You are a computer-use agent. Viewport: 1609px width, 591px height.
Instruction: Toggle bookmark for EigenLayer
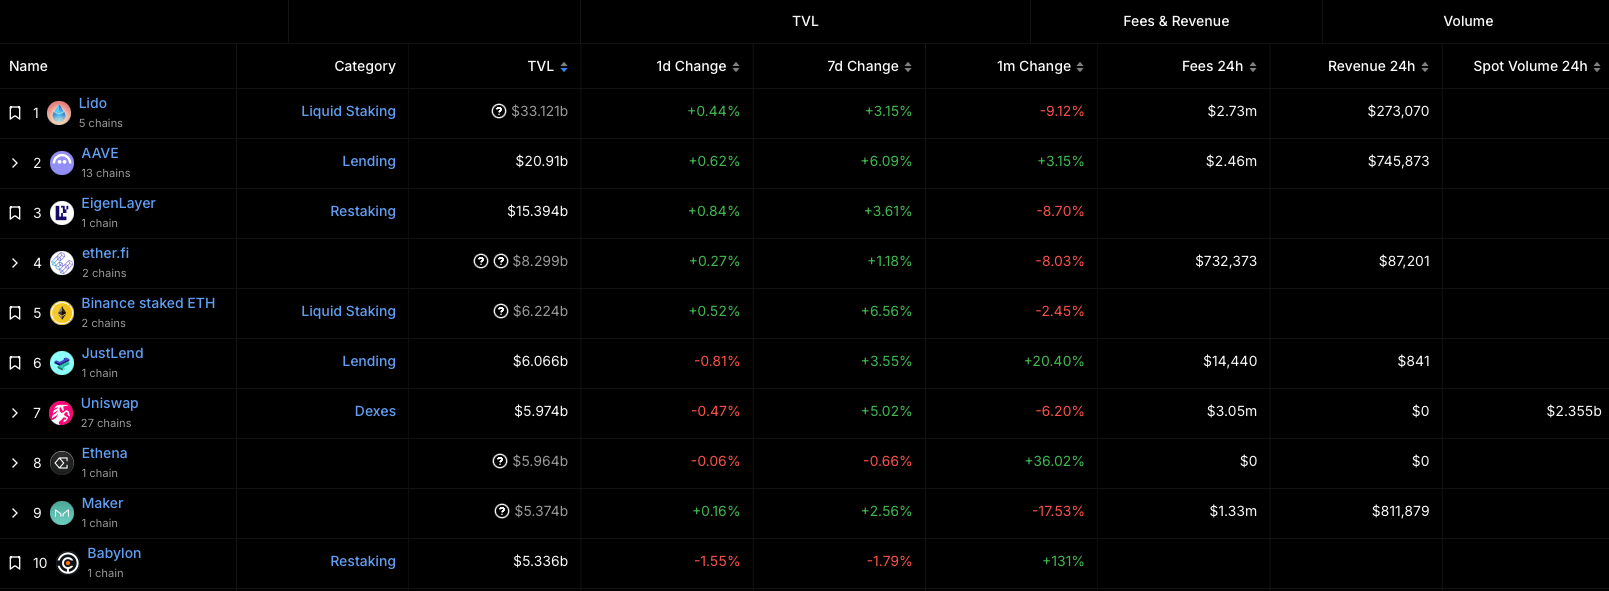(15, 213)
